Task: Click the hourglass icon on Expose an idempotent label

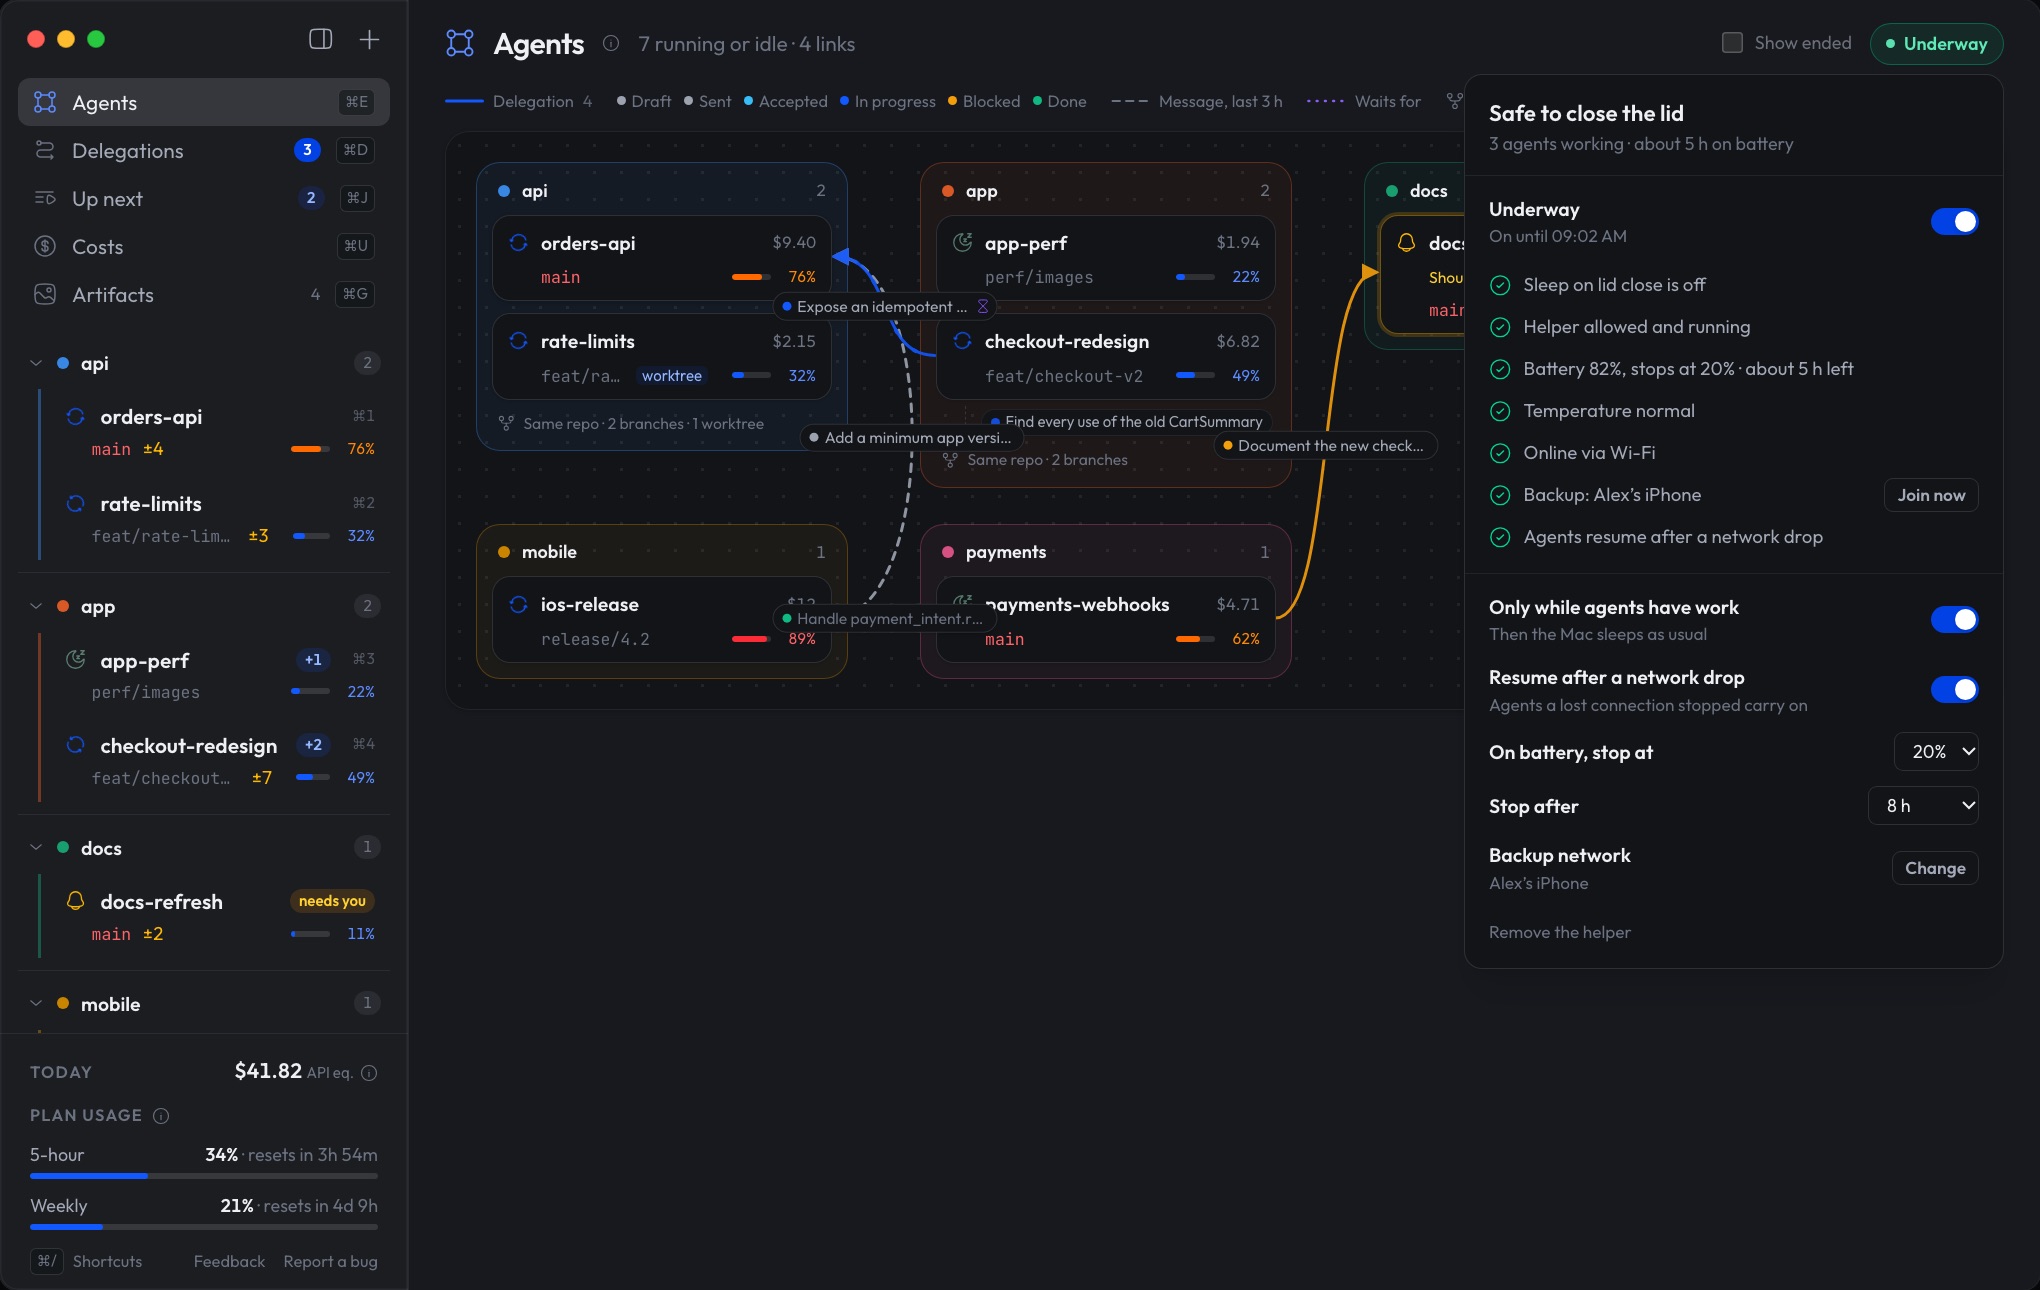Action: click(x=983, y=306)
